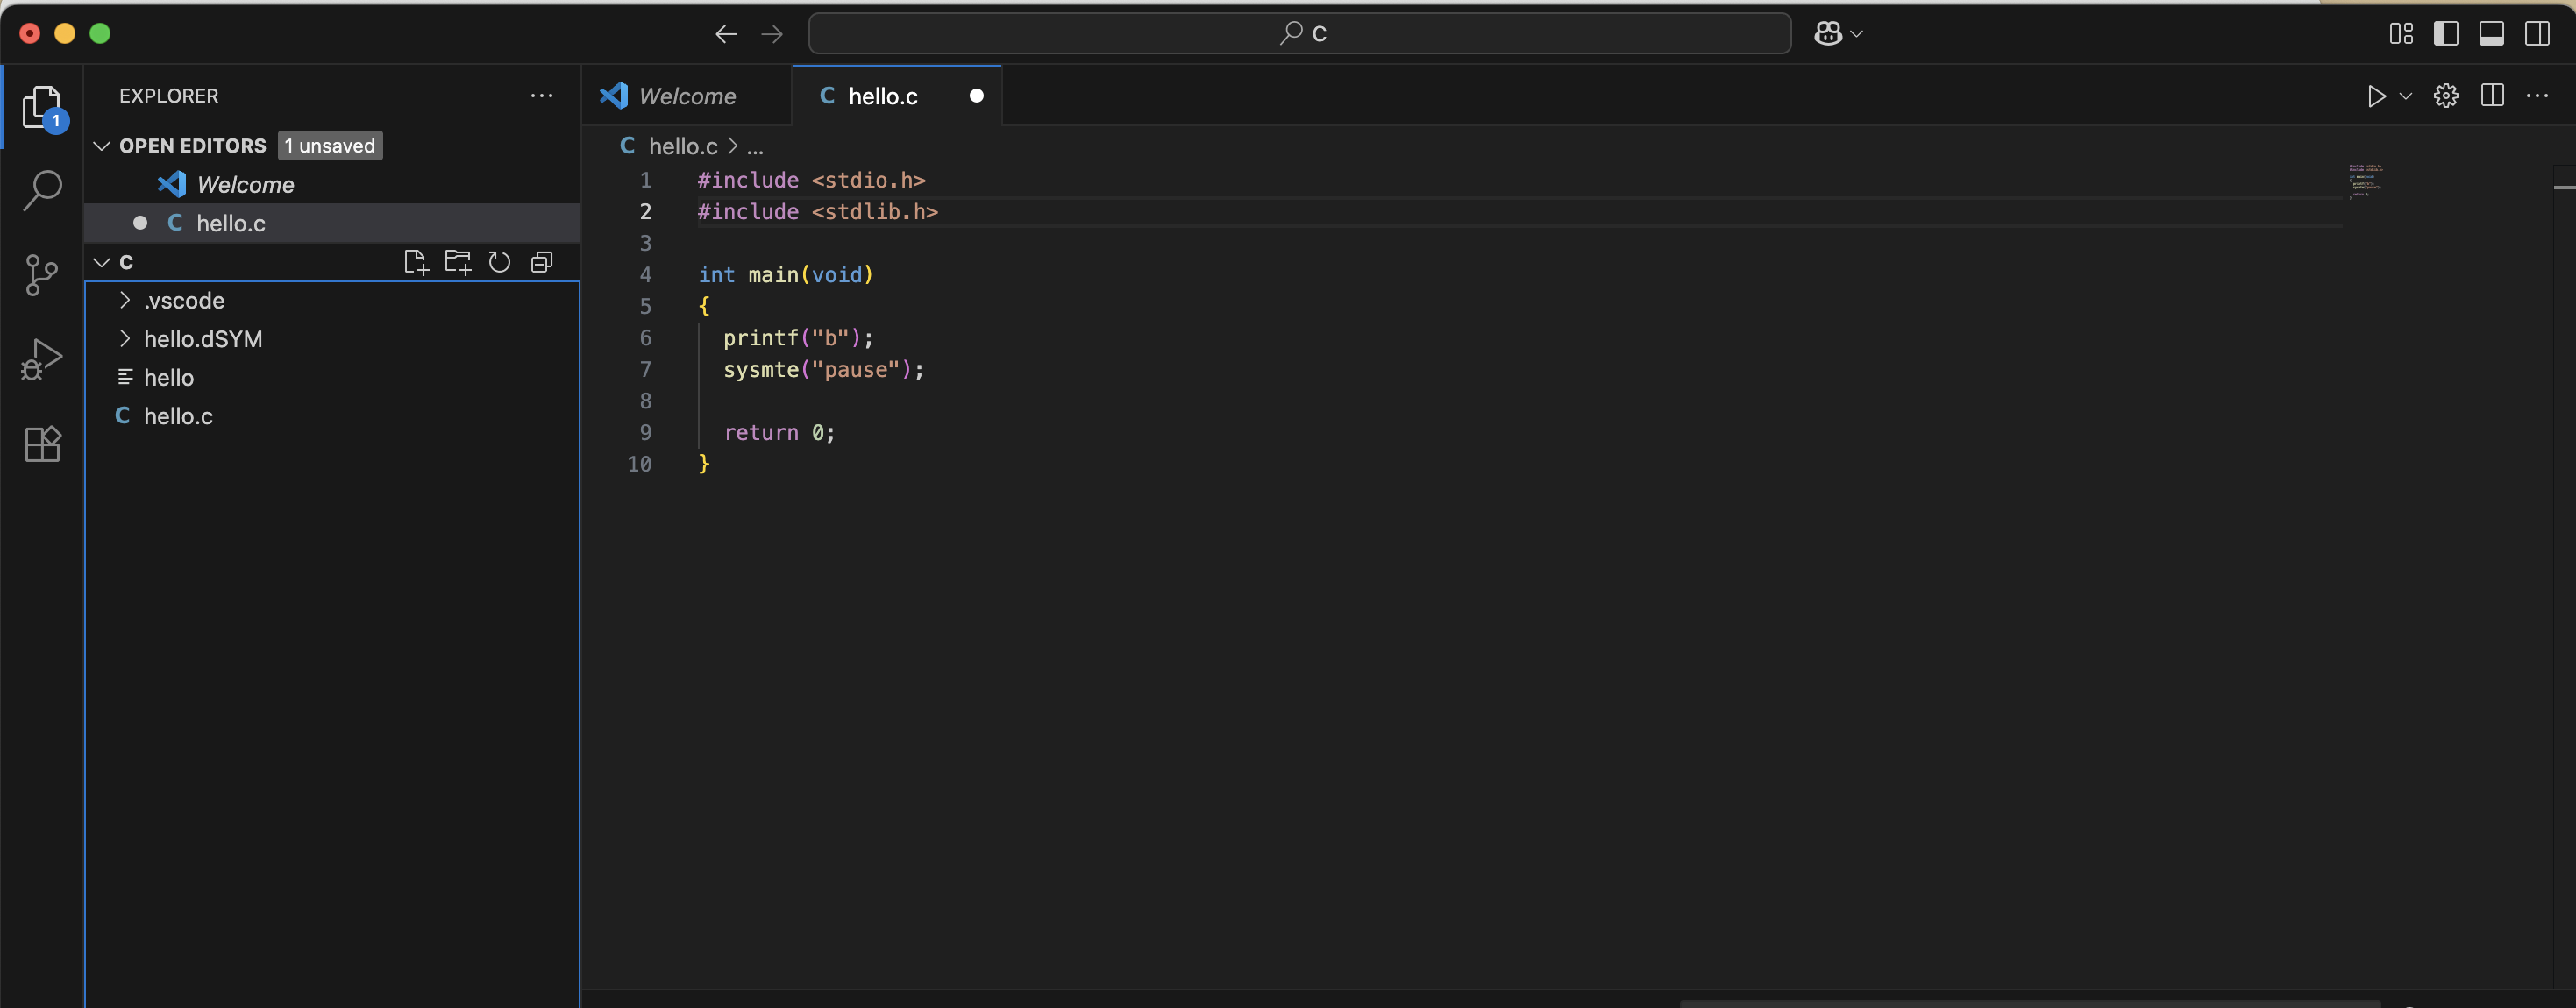Open the run options dropdown arrow
2576x1008 pixels.
(2406, 96)
